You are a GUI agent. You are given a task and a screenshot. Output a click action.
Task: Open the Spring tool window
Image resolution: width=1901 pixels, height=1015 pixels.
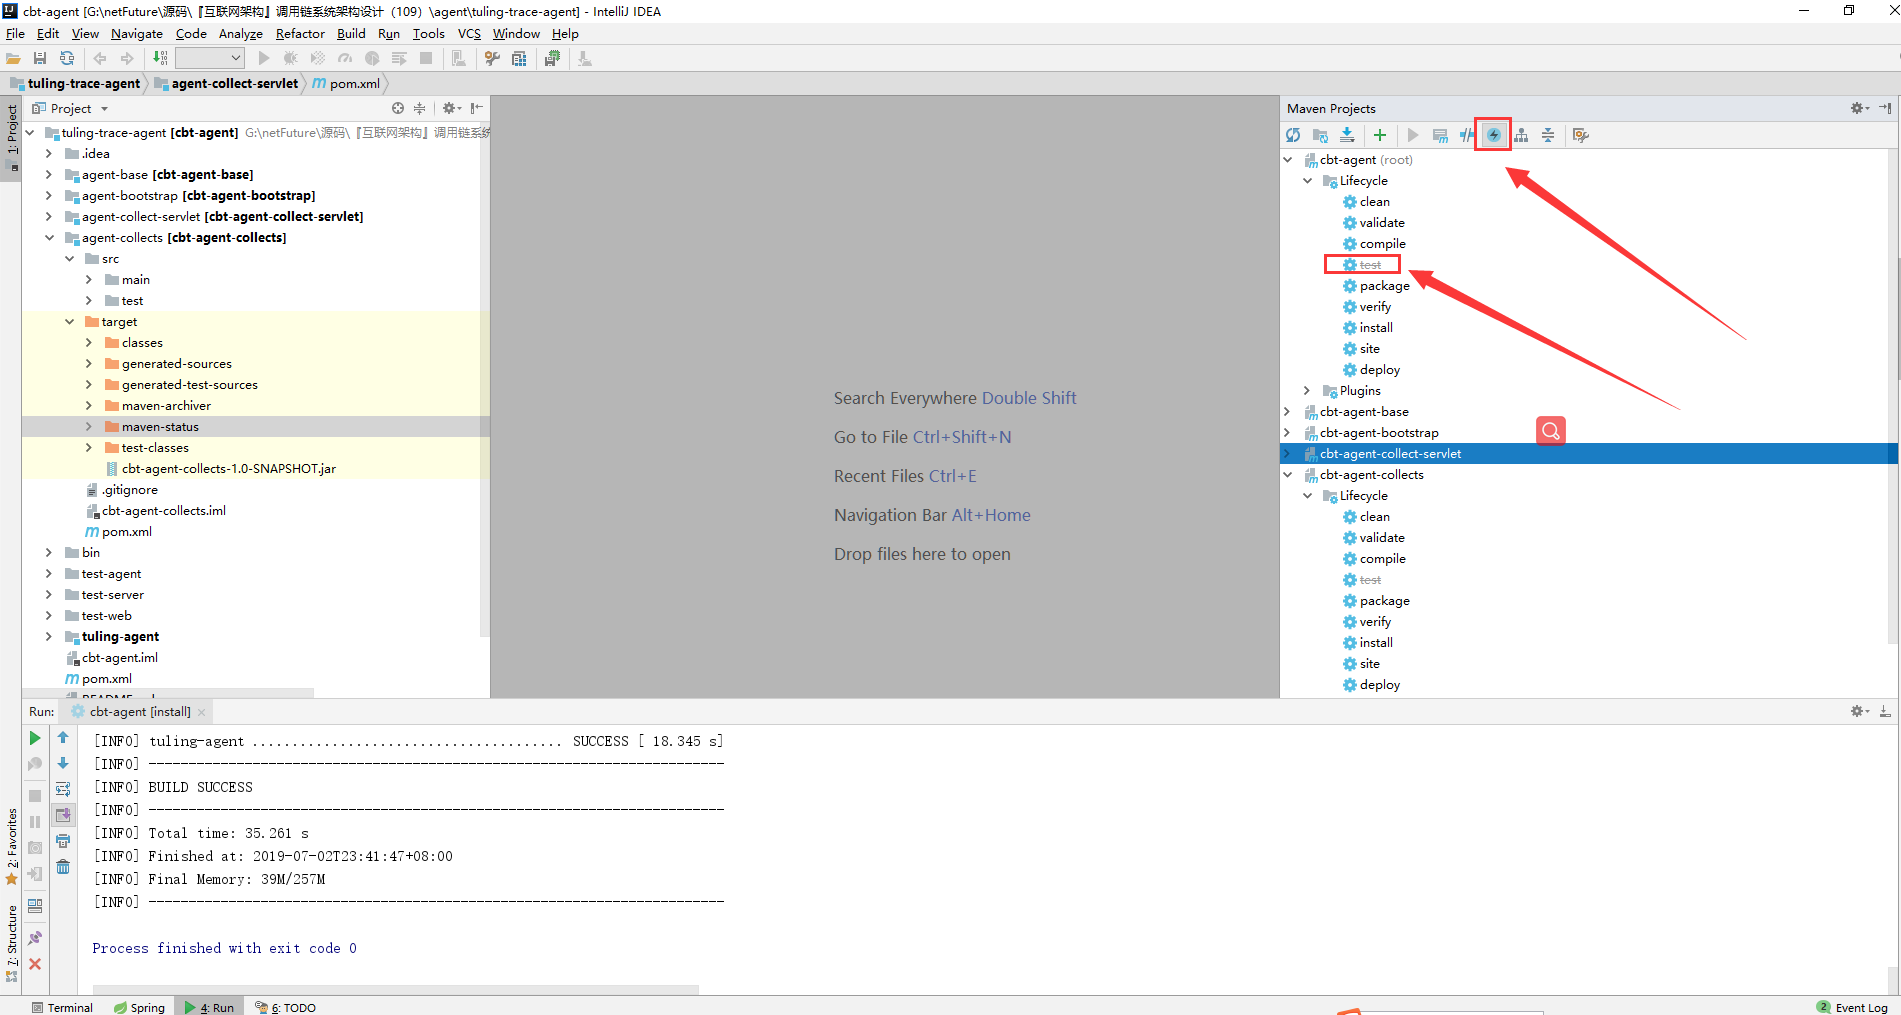click(x=139, y=1007)
